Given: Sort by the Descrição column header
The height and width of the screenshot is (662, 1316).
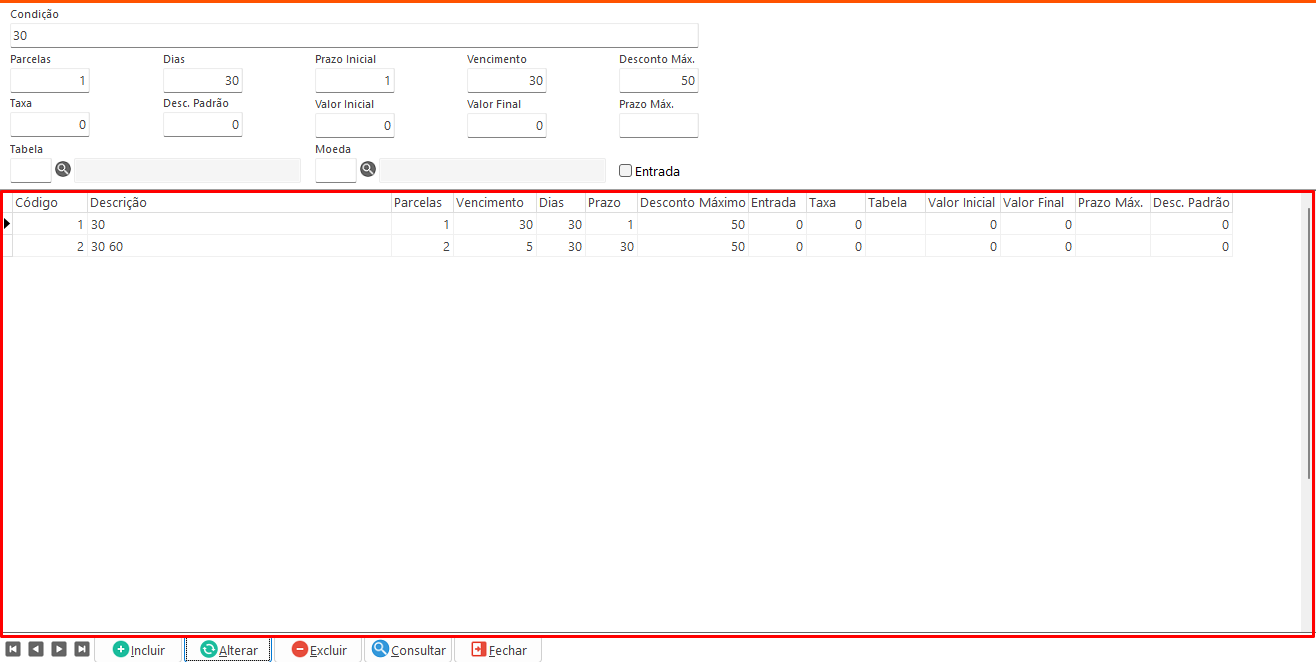Looking at the screenshot, I should click(x=239, y=203).
